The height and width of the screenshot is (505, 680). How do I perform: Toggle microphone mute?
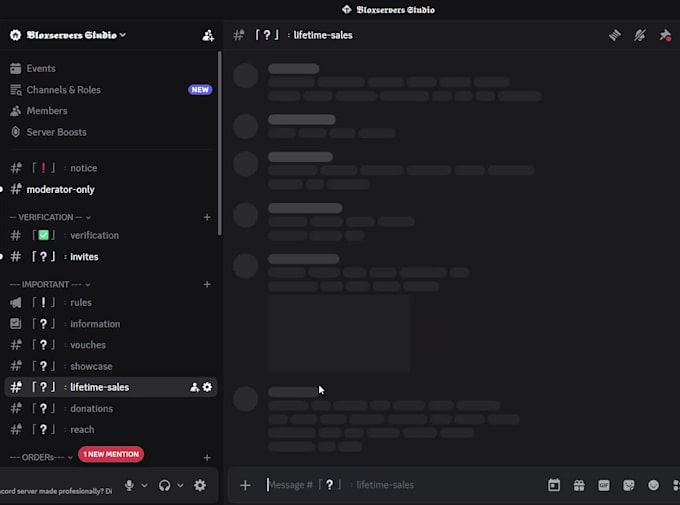[x=129, y=485]
